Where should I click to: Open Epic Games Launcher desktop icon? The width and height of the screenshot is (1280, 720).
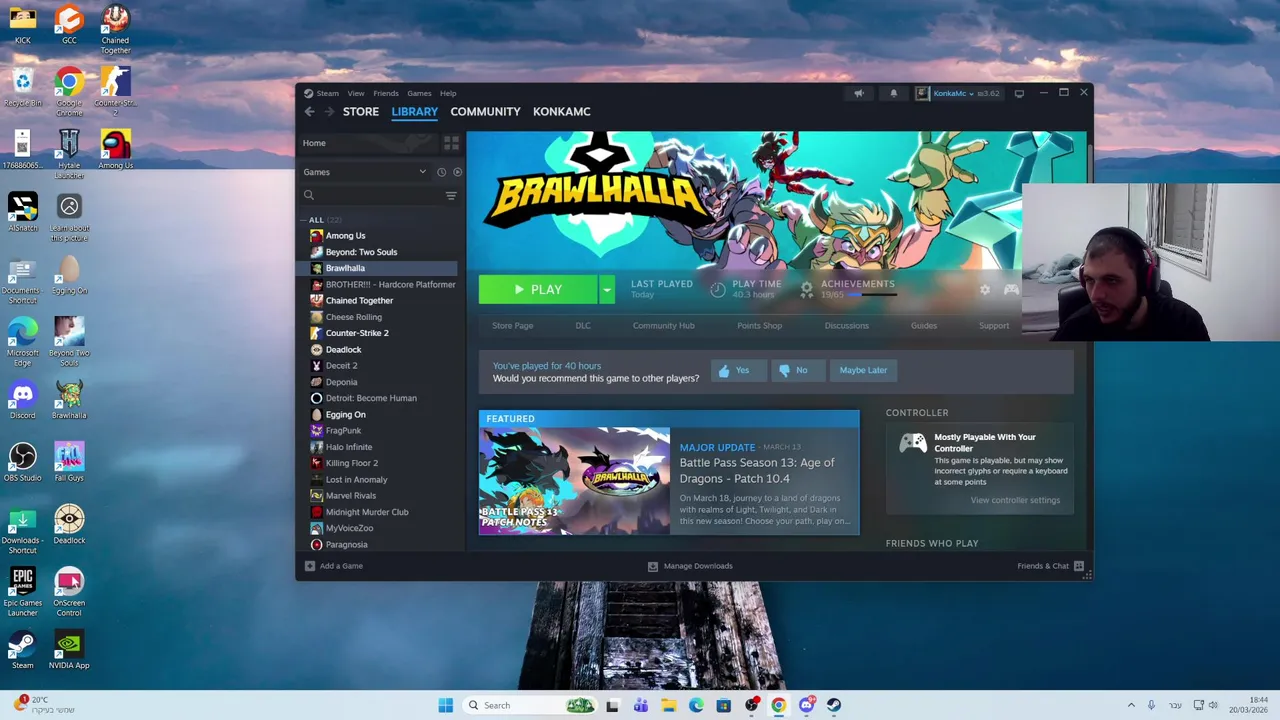coord(22,590)
